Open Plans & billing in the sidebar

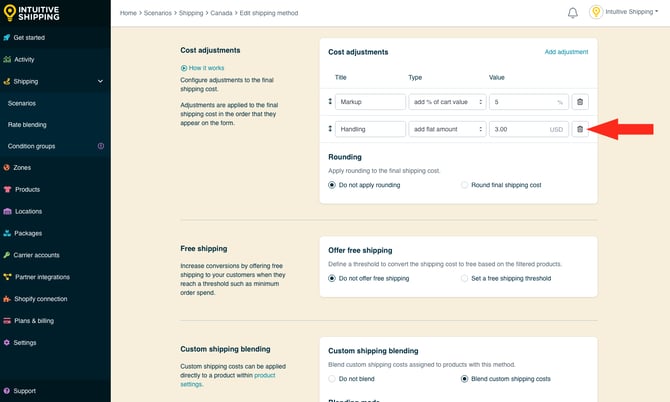pyautogui.click(x=34, y=321)
